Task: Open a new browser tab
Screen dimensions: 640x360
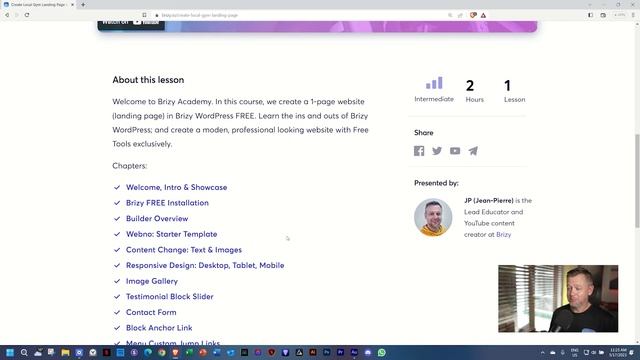Action: [83, 4]
